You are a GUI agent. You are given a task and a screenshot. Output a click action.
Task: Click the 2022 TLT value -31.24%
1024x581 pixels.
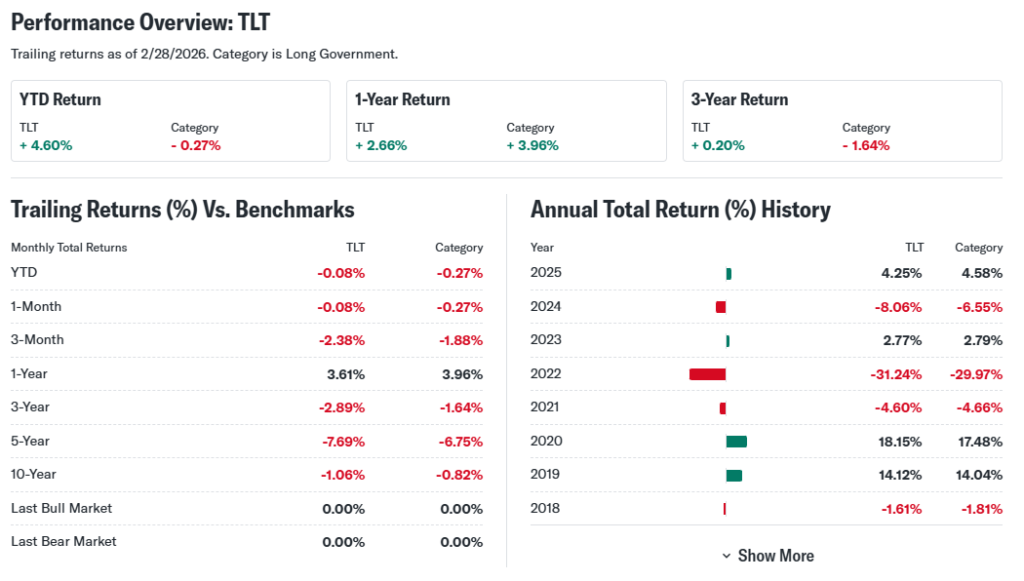894,374
